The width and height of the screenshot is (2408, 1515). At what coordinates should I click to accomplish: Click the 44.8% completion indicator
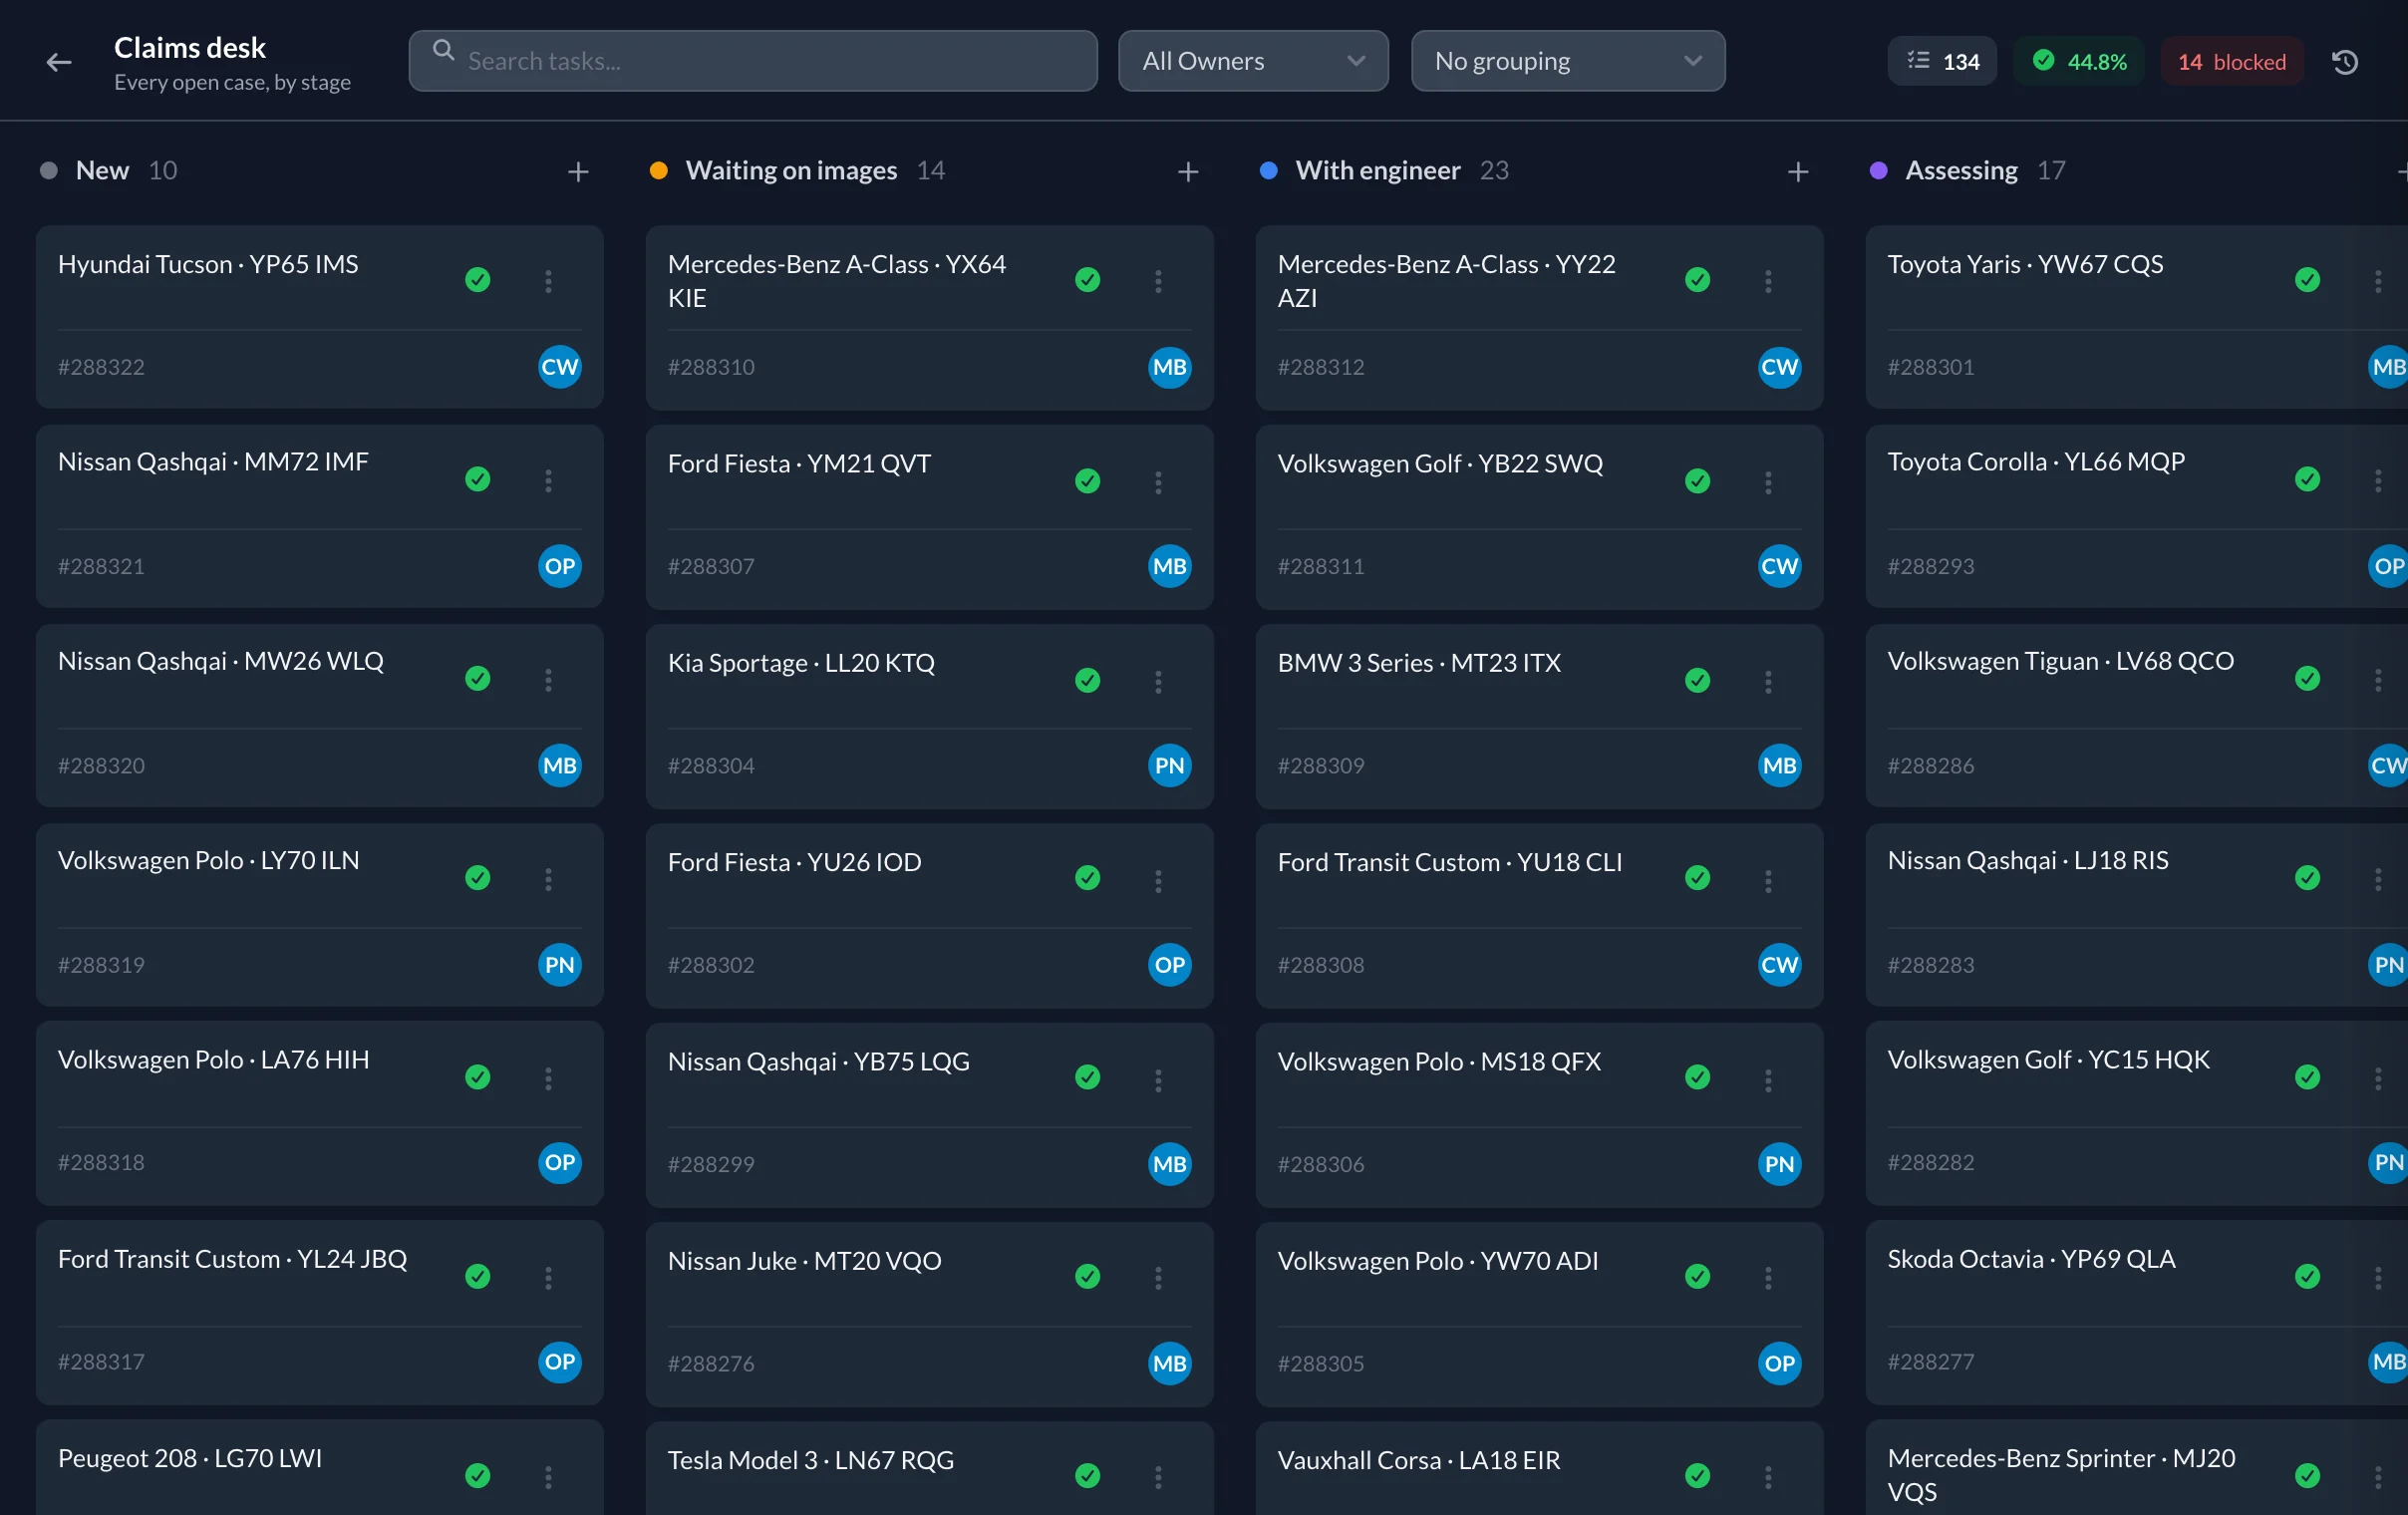2079,62
